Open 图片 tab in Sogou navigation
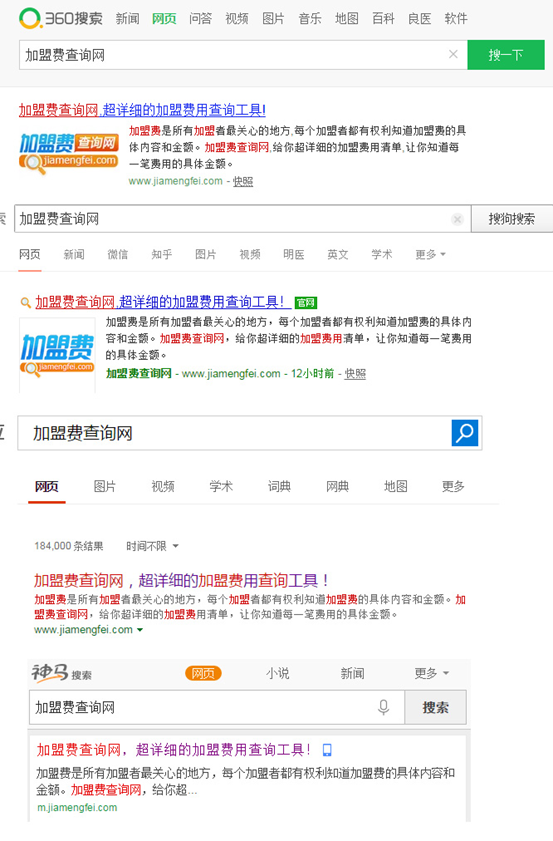Image resolution: width=553 pixels, height=841 pixels. pyautogui.click(x=206, y=254)
